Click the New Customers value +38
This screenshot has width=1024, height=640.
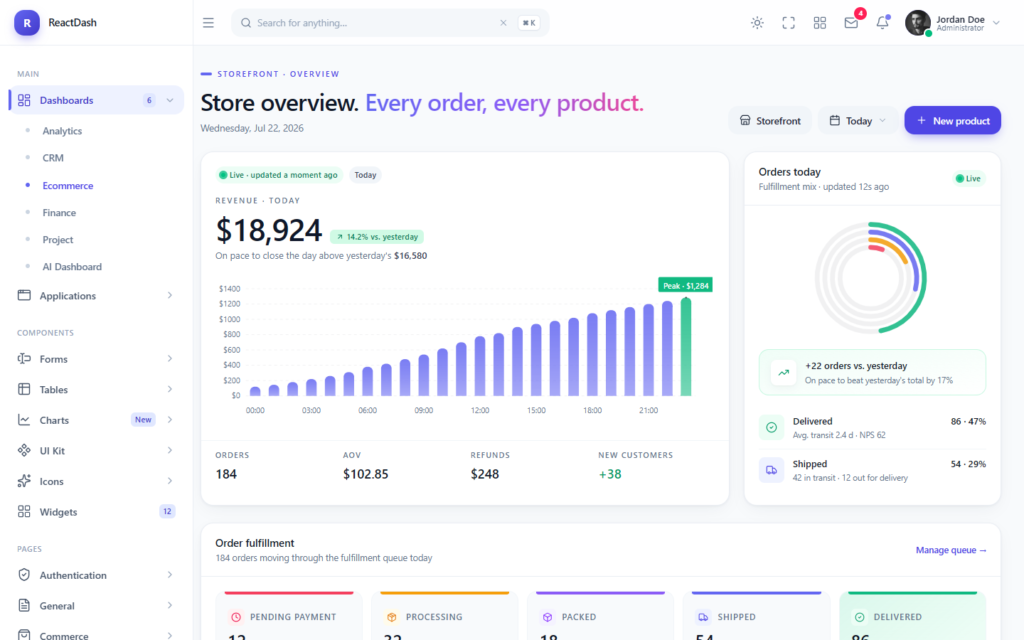(610, 474)
